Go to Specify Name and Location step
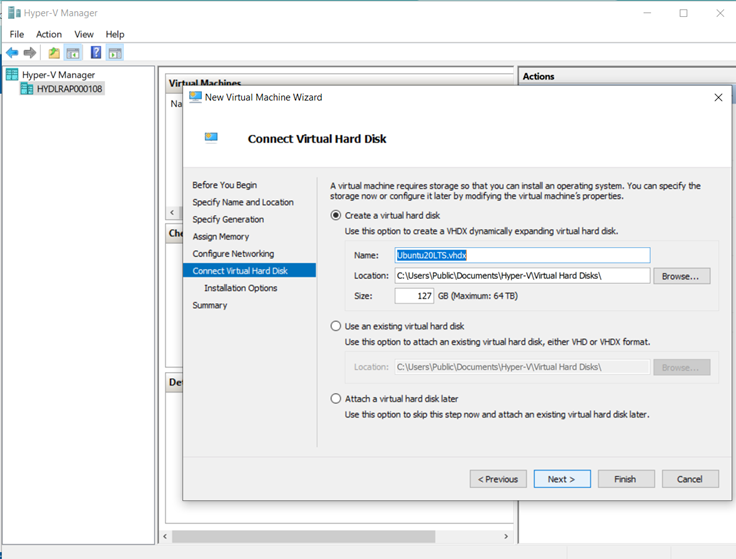 [243, 202]
